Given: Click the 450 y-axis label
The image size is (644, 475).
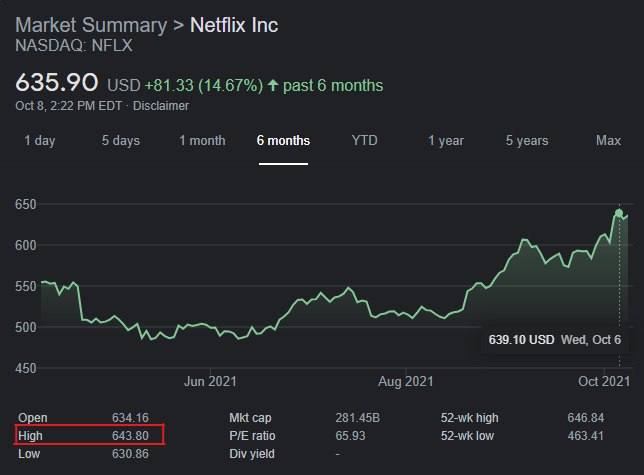Looking at the screenshot, I should point(26,369).
